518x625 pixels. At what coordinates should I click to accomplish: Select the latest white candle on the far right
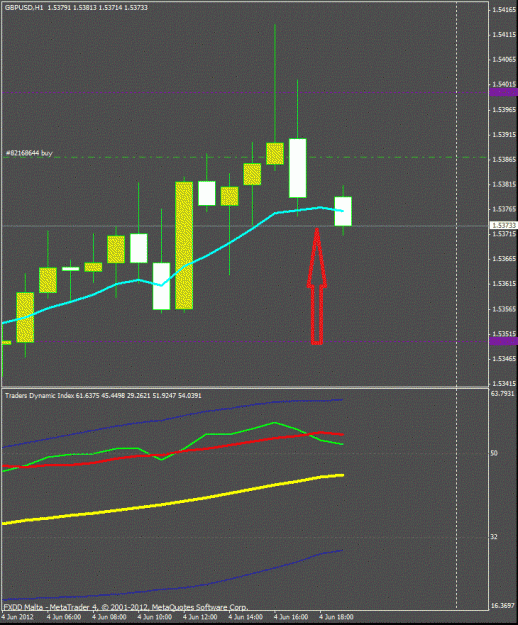tap(343, 211)
